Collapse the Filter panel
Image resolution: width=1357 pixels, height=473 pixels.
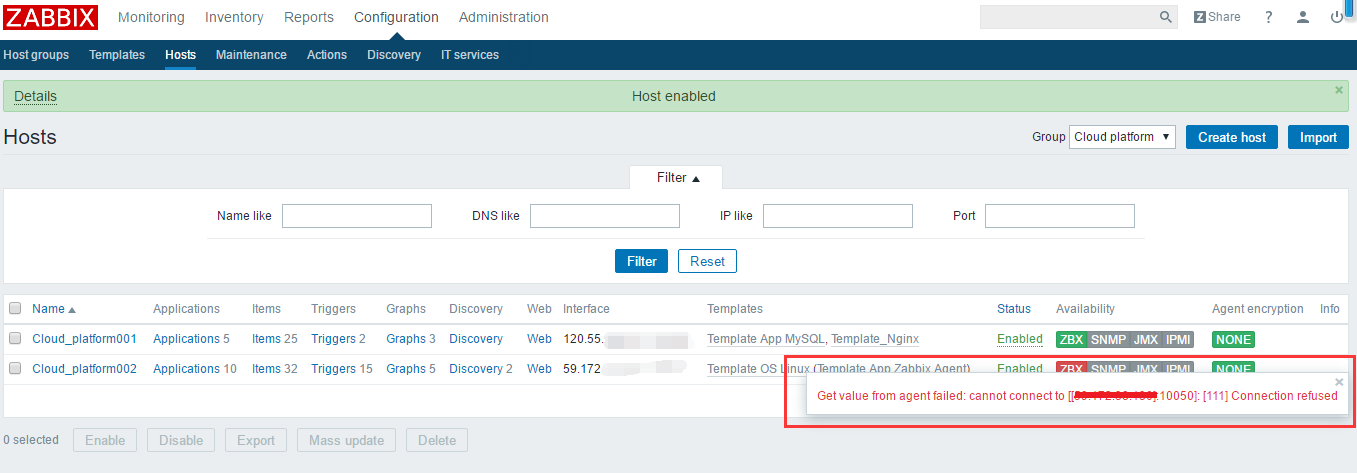677,178
